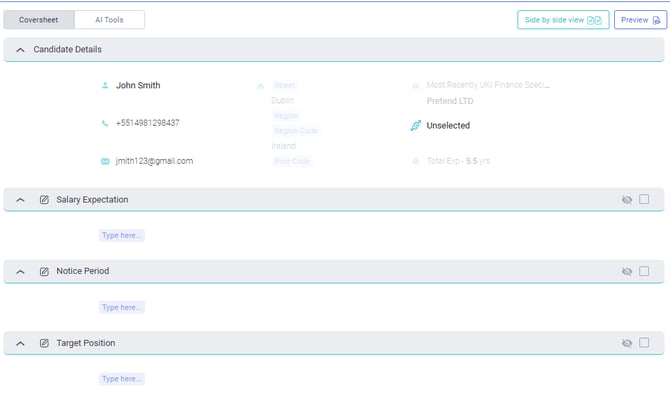
Task: Click the email icon next to jmith123@gmail.com
Action: pyautogui.click(x=105, y=161)
